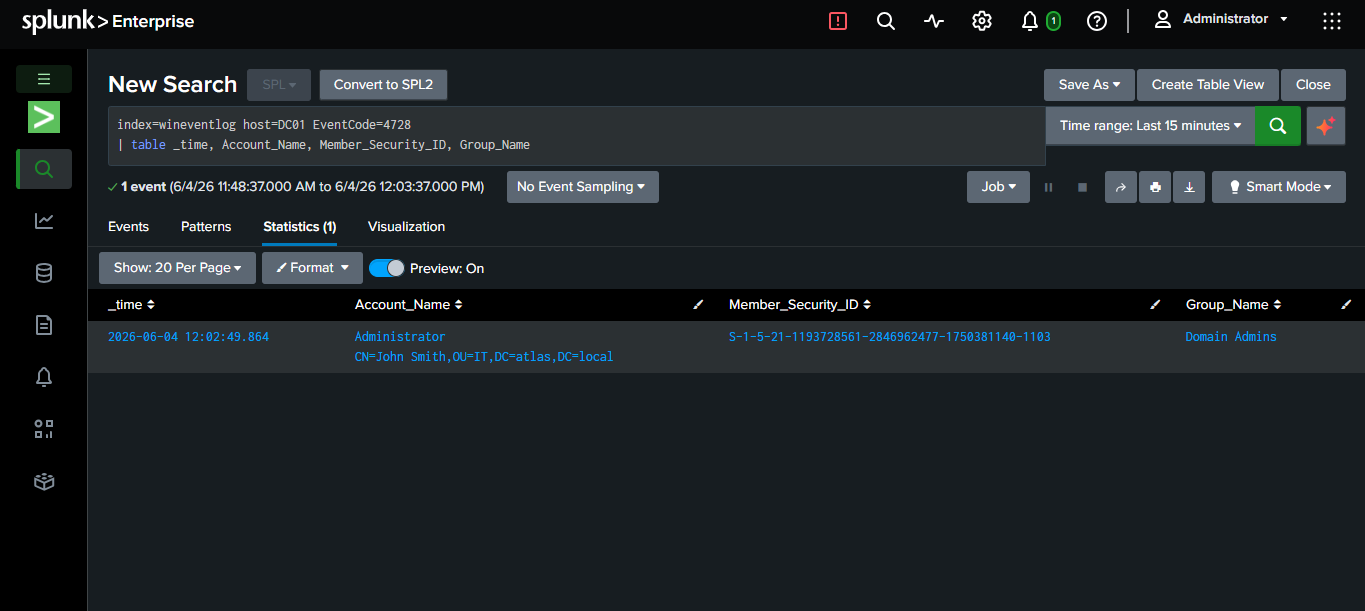Open the alerts bell icon in sidebar

point(44,377)
